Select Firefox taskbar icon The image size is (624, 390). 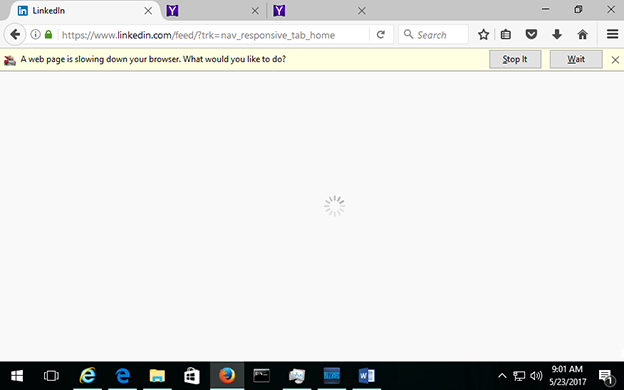[x=227, y=376]
